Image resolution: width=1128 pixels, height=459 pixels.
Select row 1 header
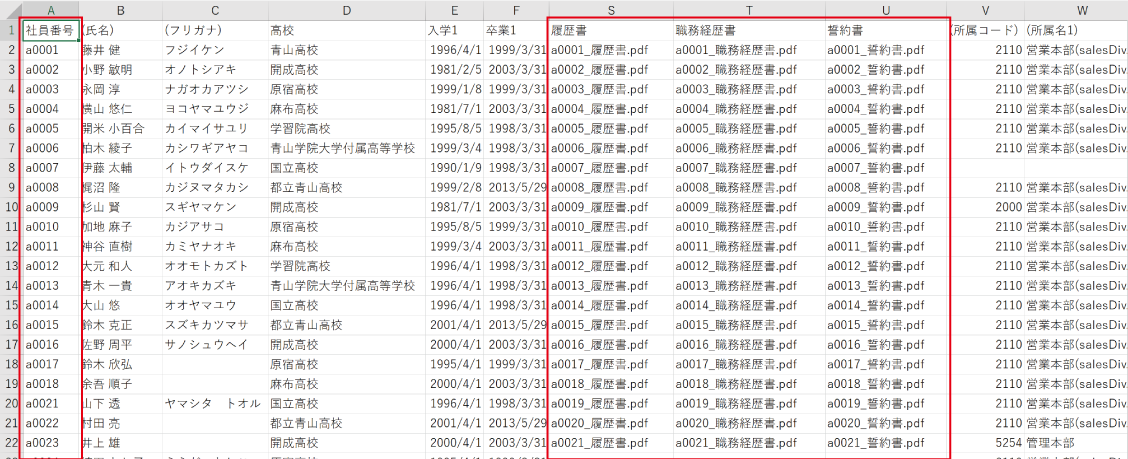click(x=9, y=30)
